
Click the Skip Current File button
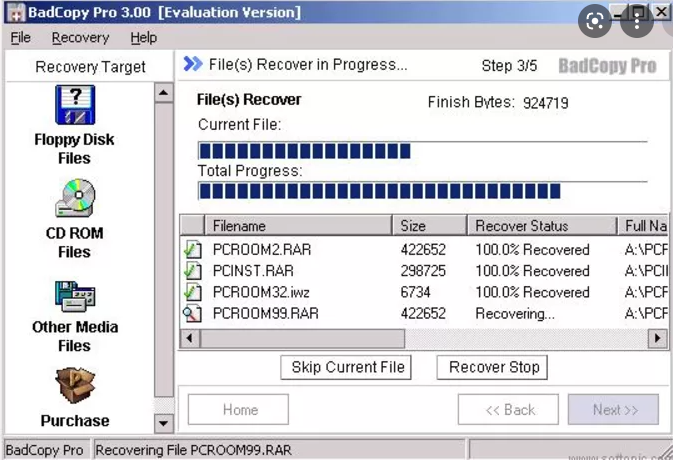point(346,367)
